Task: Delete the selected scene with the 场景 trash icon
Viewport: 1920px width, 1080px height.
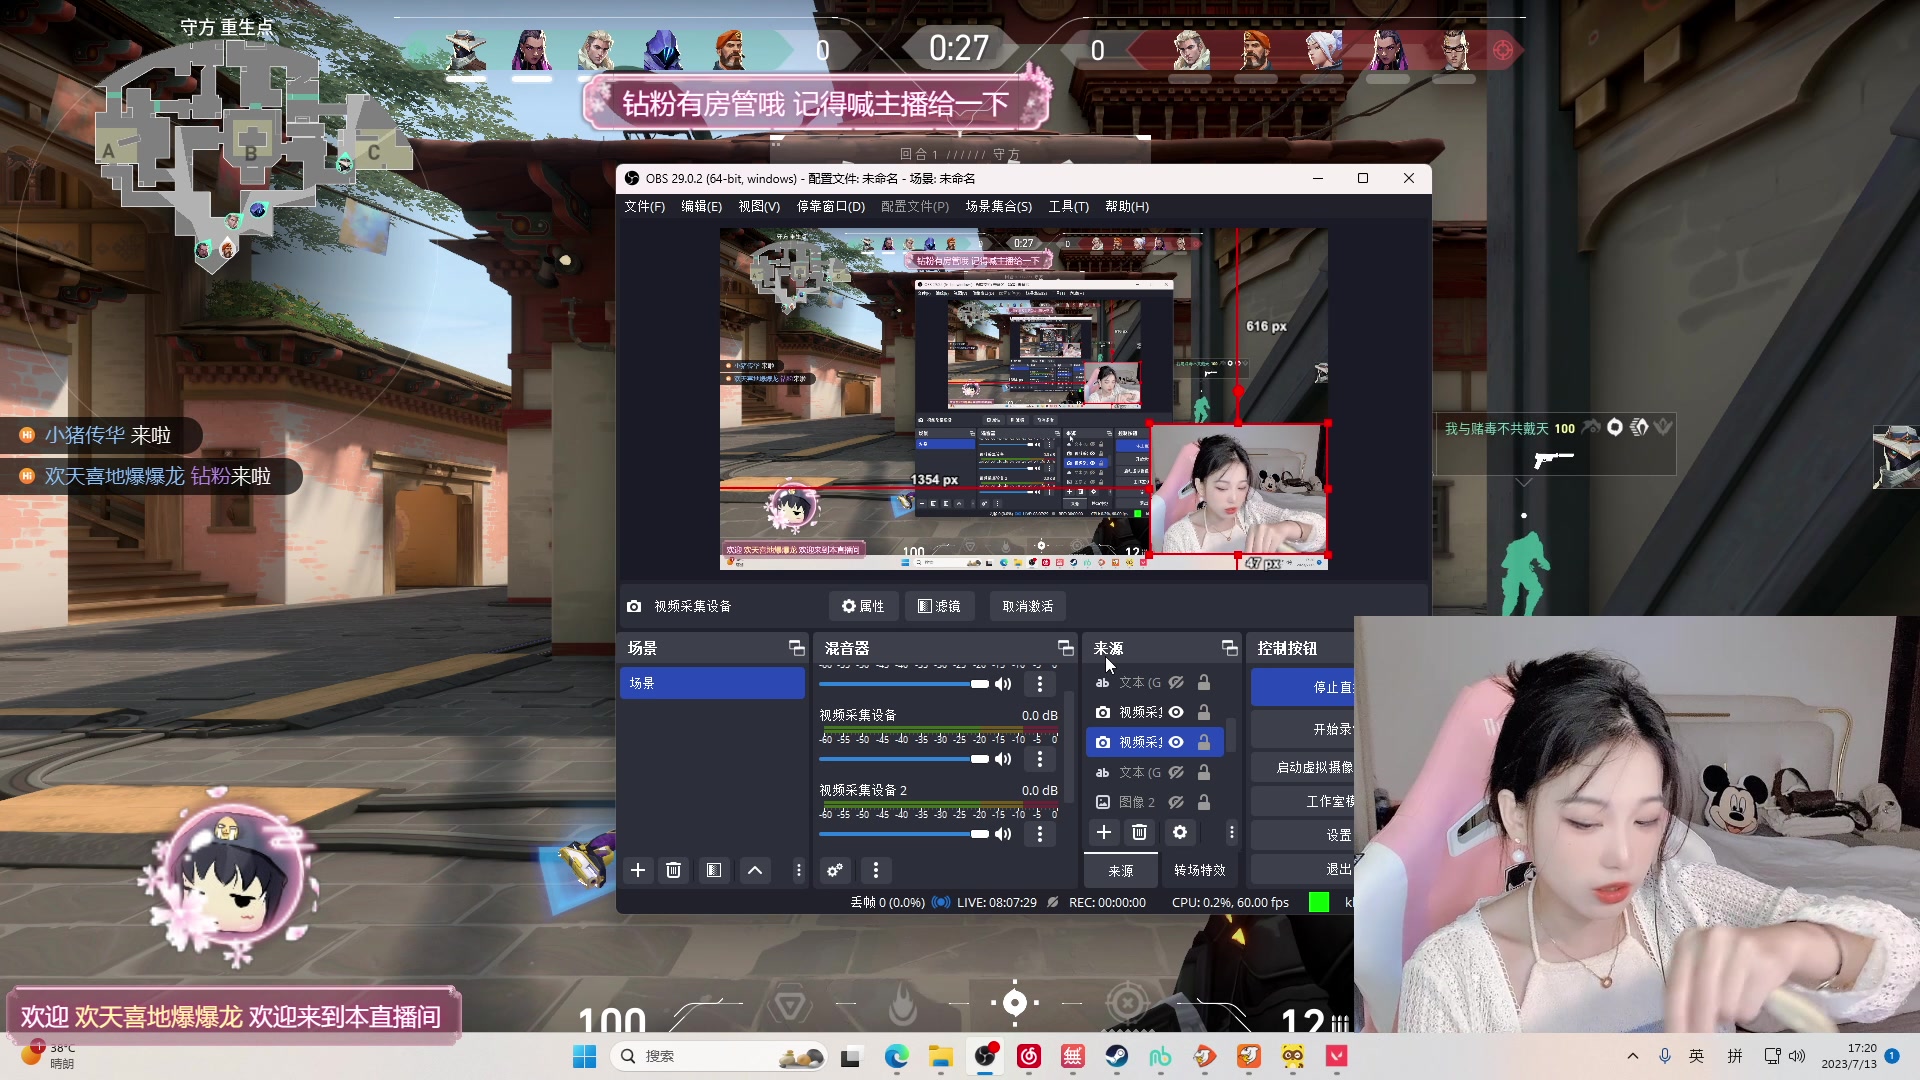Action: coord(674,870)
